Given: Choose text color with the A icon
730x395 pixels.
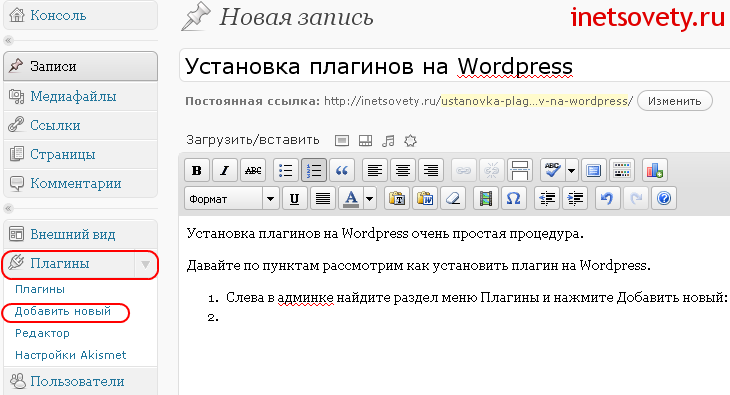Looking at the screenshot, I should 351,199.
